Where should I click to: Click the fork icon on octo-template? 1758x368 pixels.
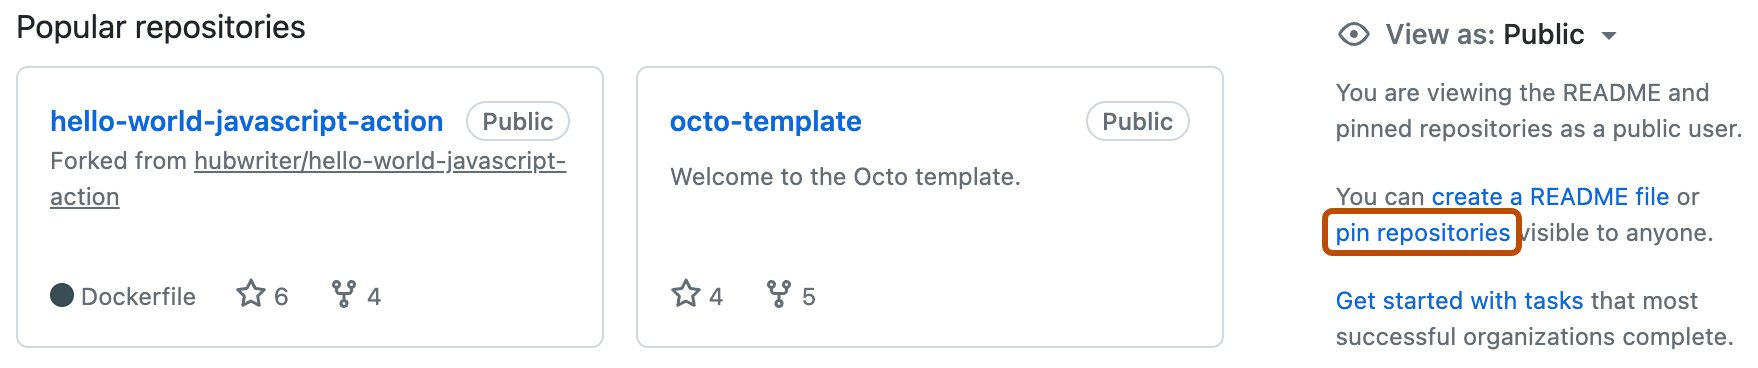pyautogui.click(x=779, y=294)
